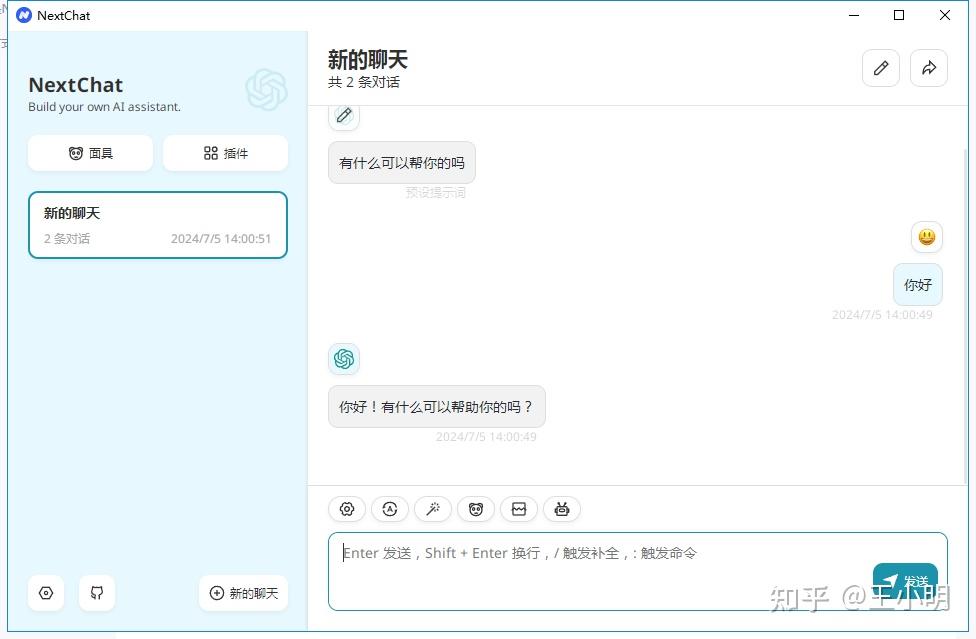Click the clear context image icon
This screenshot has width=976, height=639.
[518, 509]
